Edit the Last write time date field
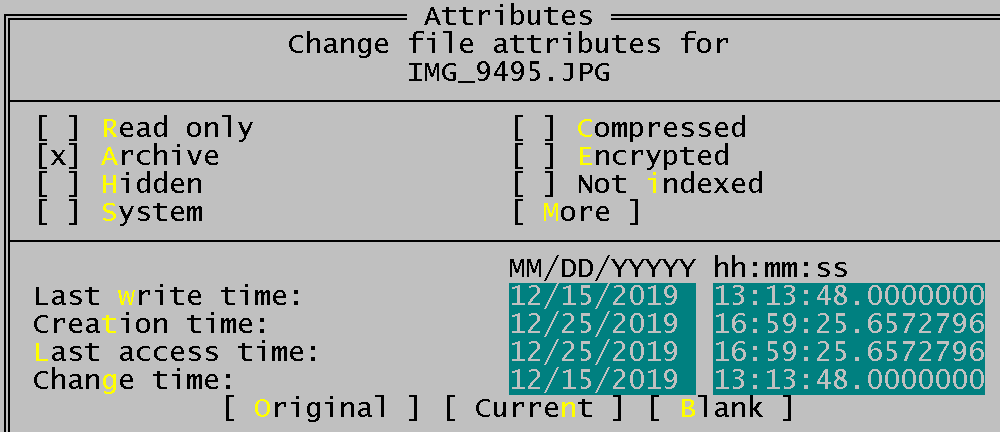 602,297
